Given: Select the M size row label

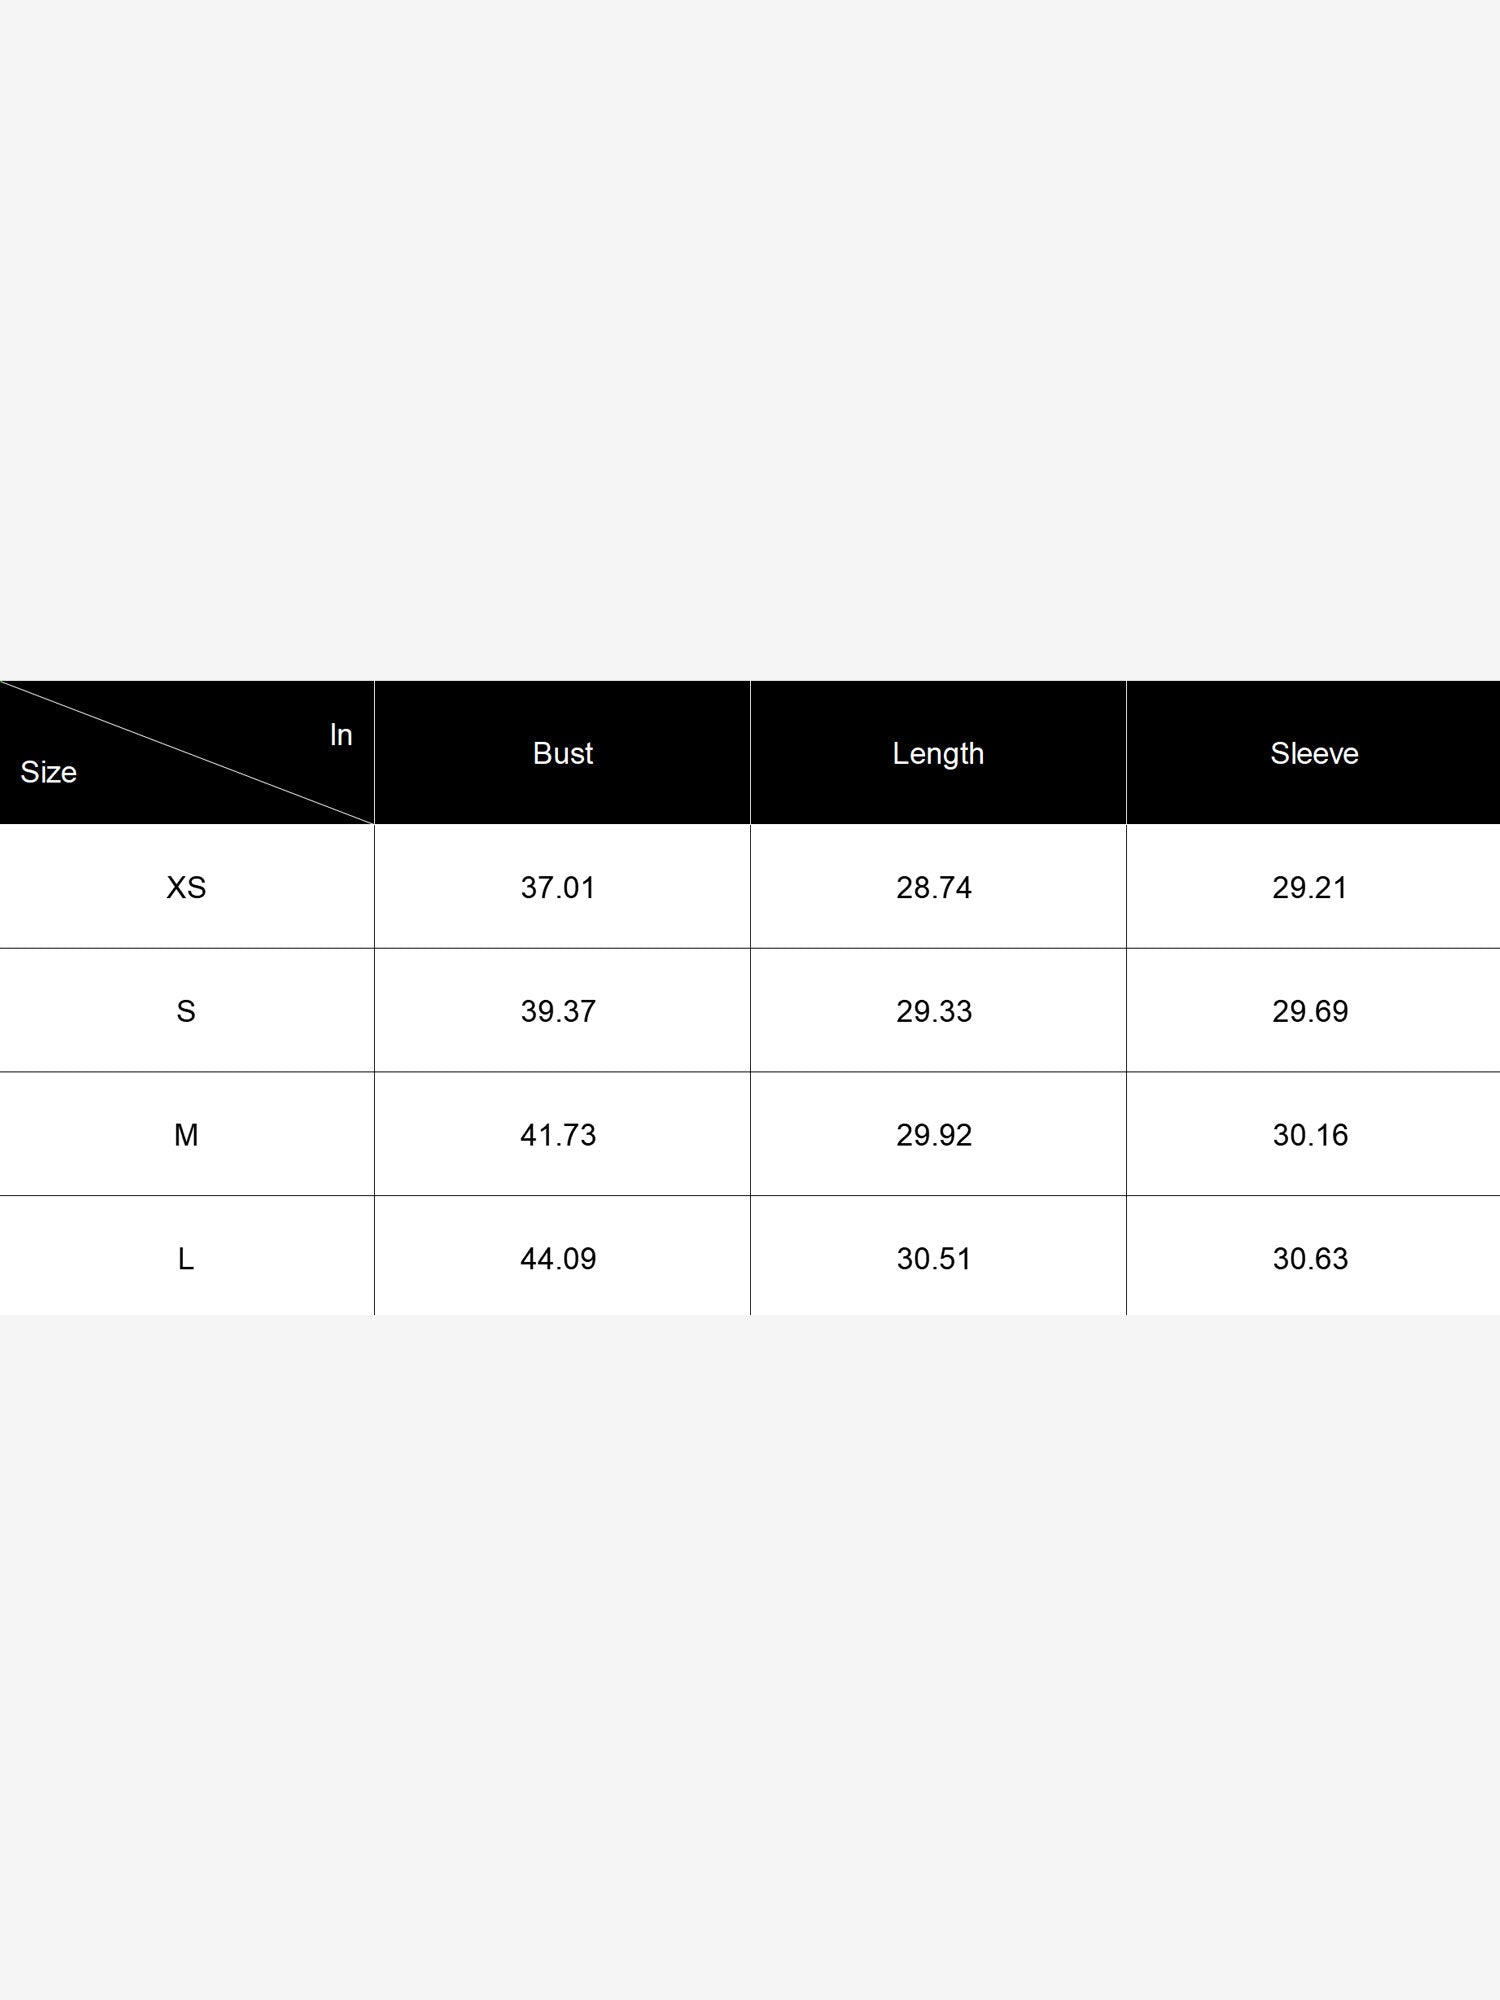Looking at the screenshot, I should click(186, 1135).
